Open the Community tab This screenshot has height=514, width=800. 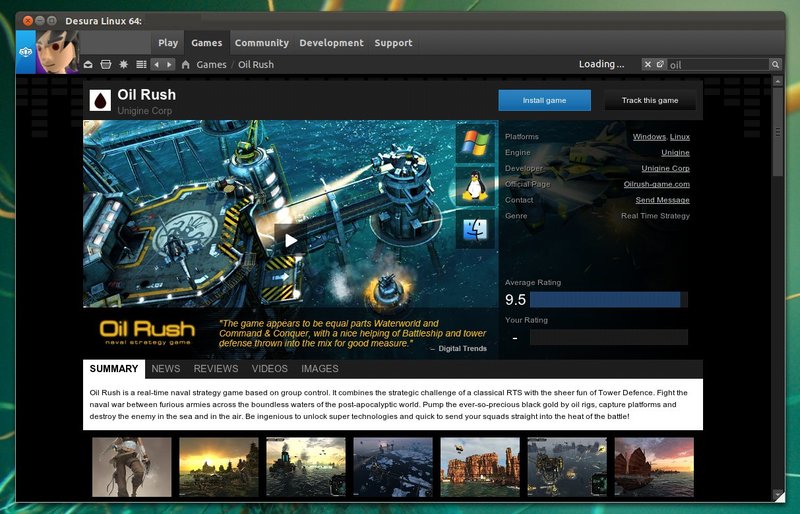coord(262,43)
